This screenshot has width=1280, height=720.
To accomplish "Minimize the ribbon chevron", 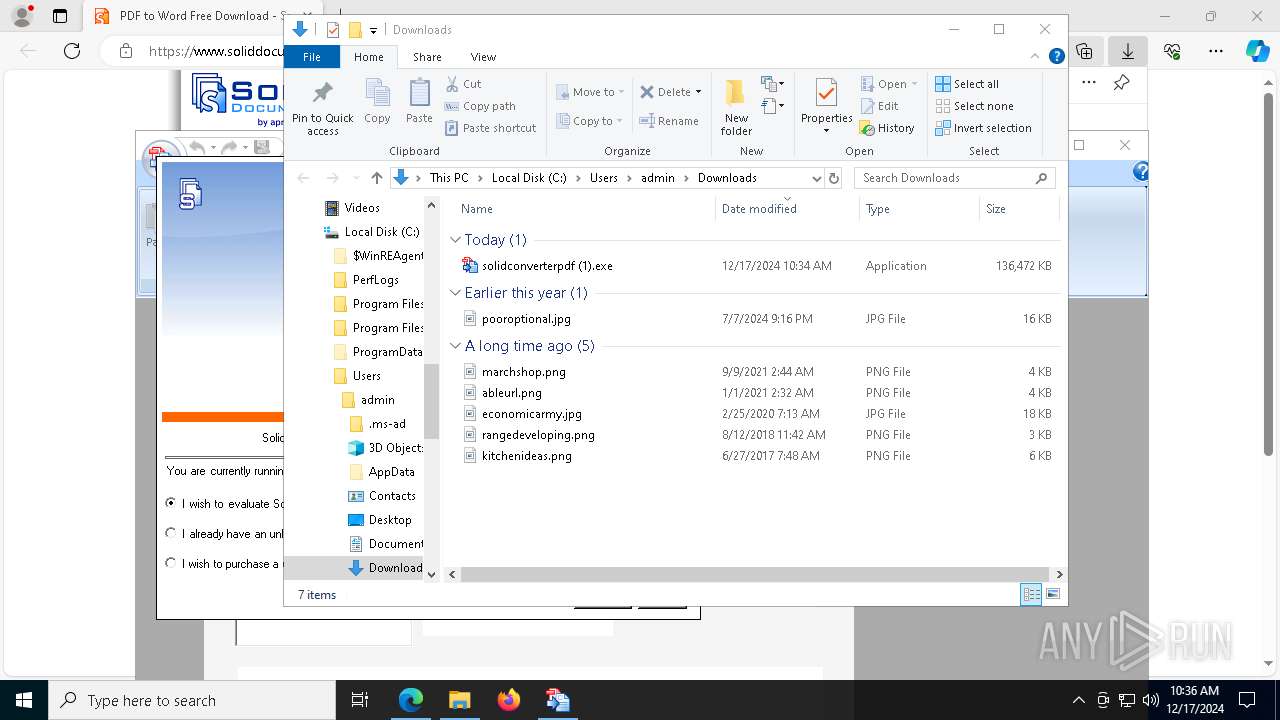I will click(x=1037, y=57).
